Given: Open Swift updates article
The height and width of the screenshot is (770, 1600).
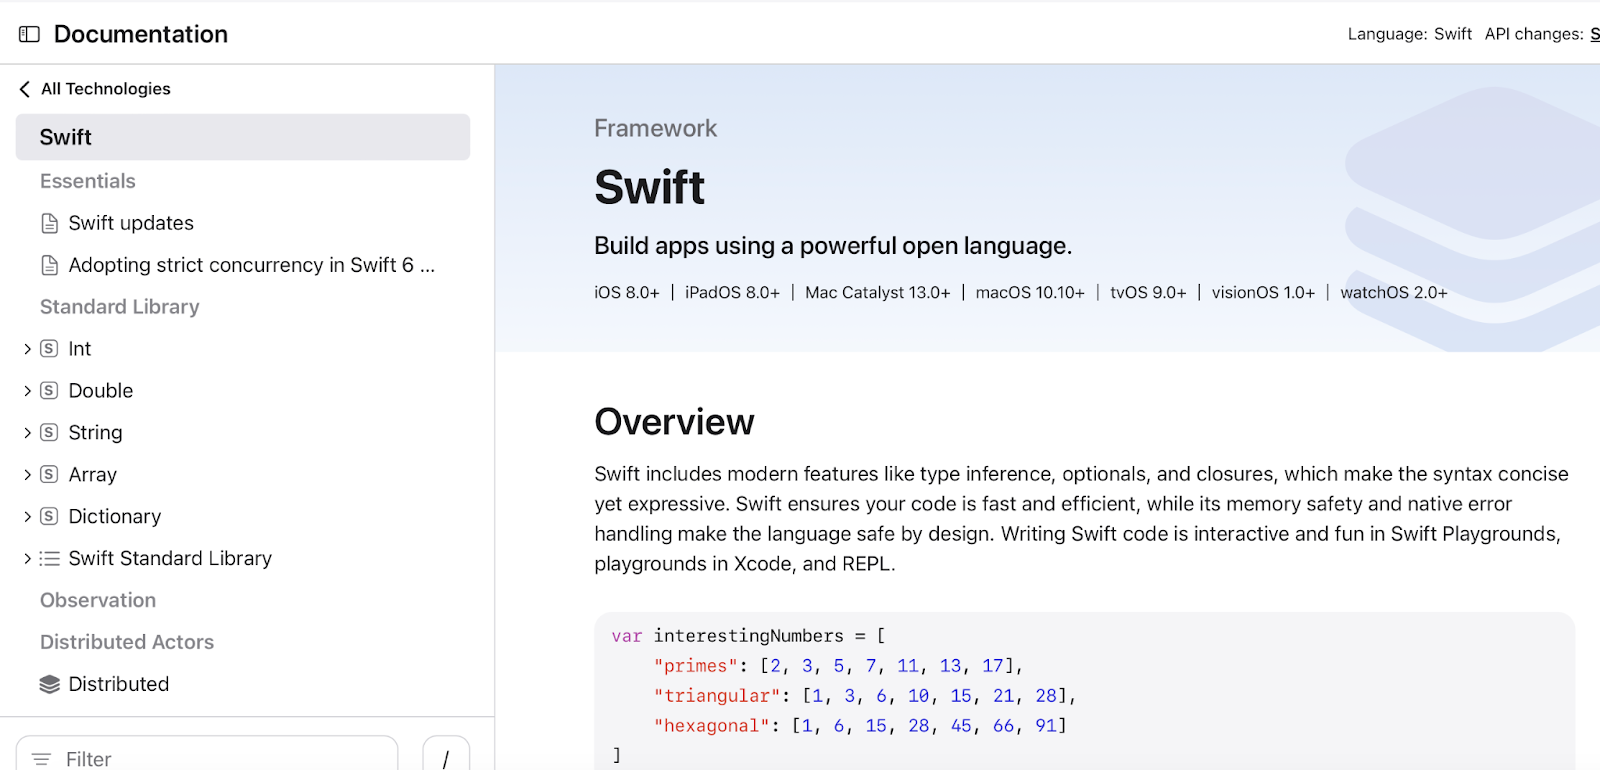Looking at the screenshot, I should click(131, 223).
